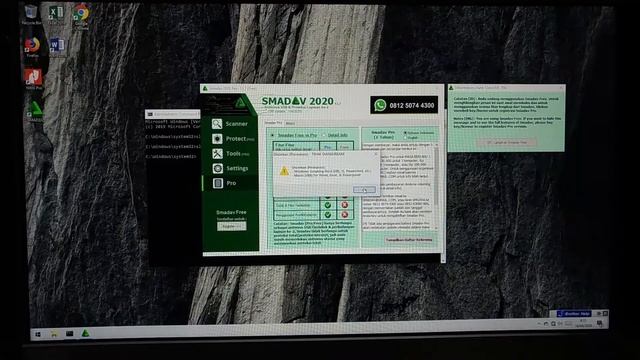Click OK button in the warning dialog
The width and height of the screenshot is (640, 360).
click(364, 189)
